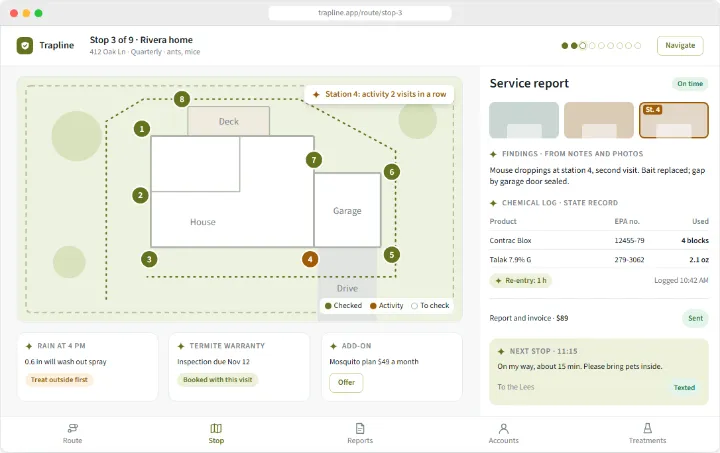Open the first blue-gray service photo thumbnail
This screenshot has width=720, height=453.
click(524, 120)
